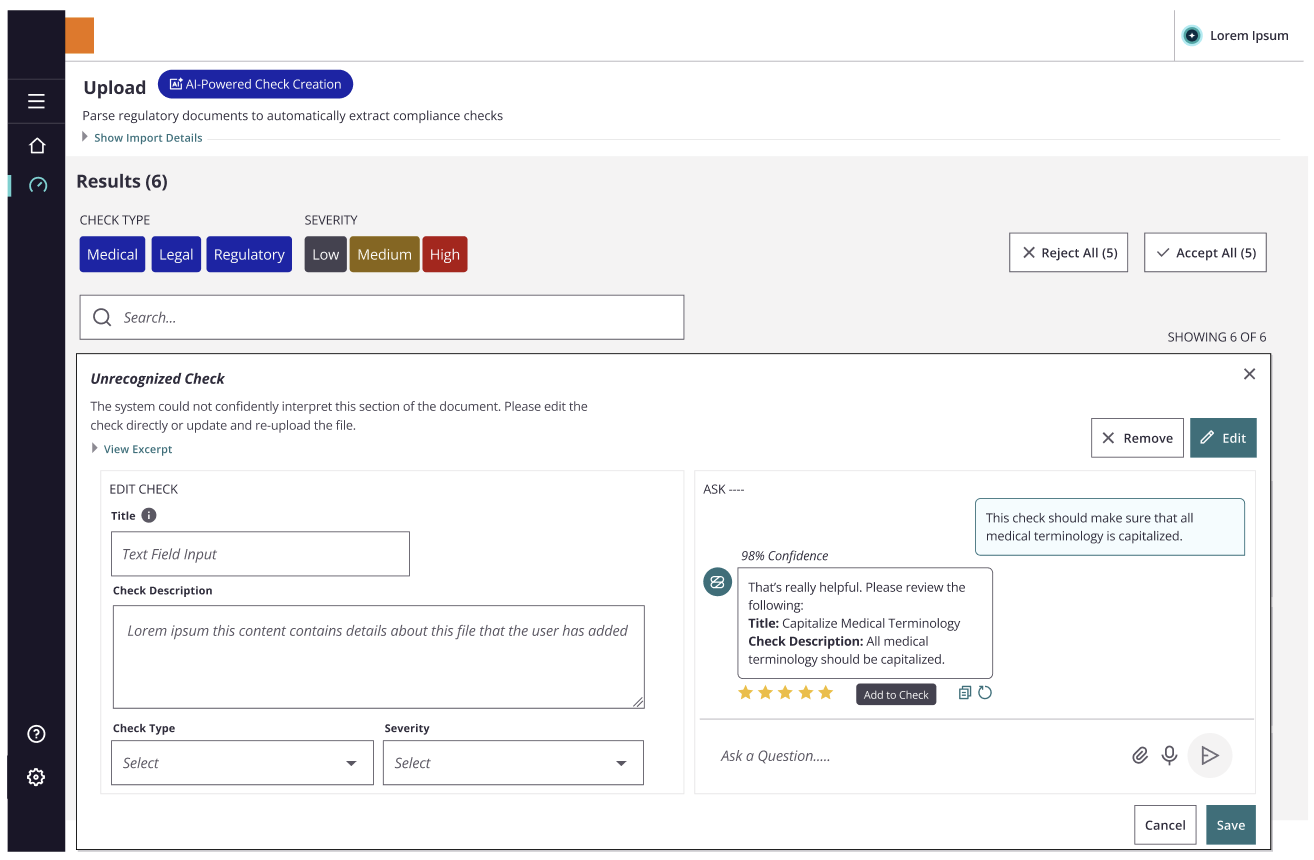The width and height of the screenshot is (1314, 860).
Task: Click the regenerate response icon
Action: (x=985, y=693)
